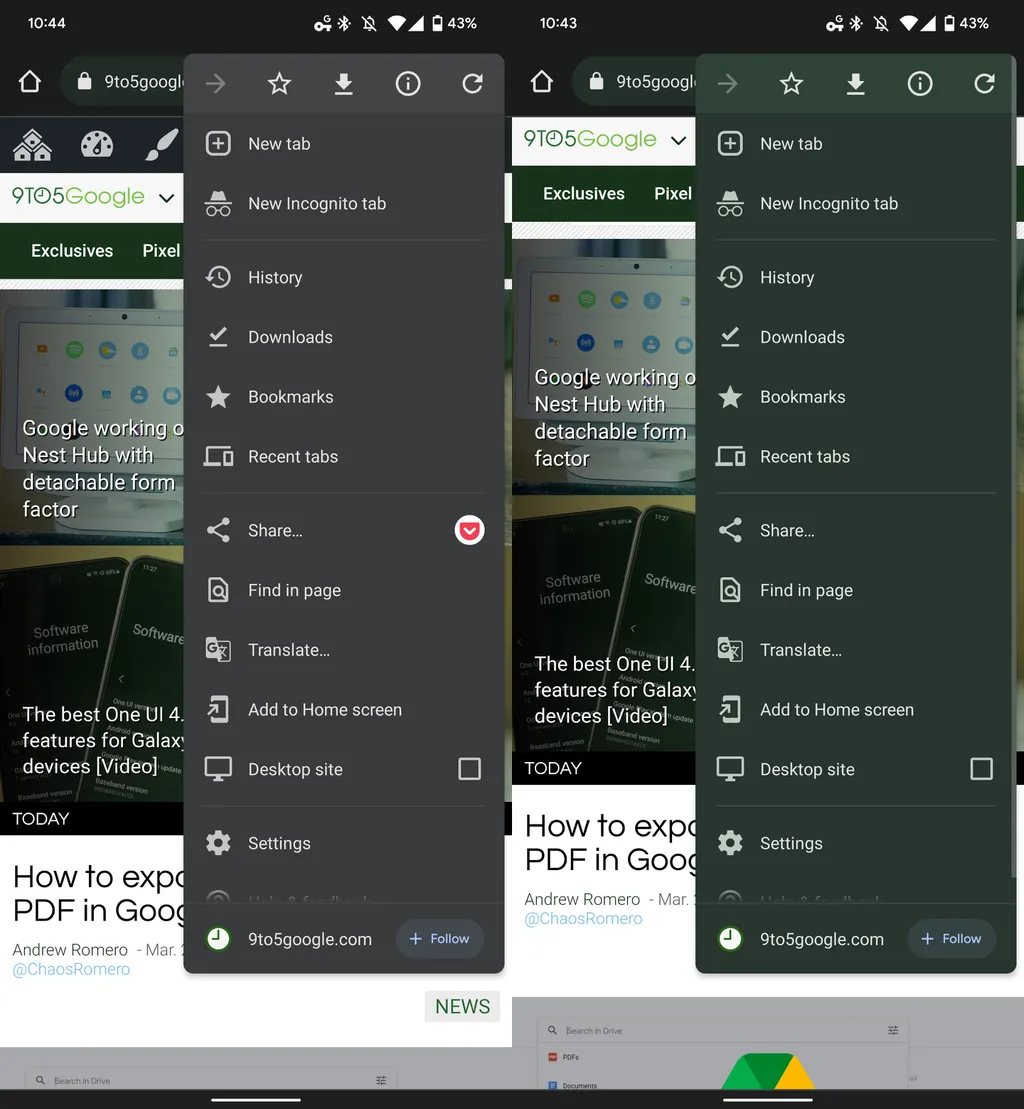Download the page using the left menu's download icon
1024x1109 pixels.
(x=344, y=84)
